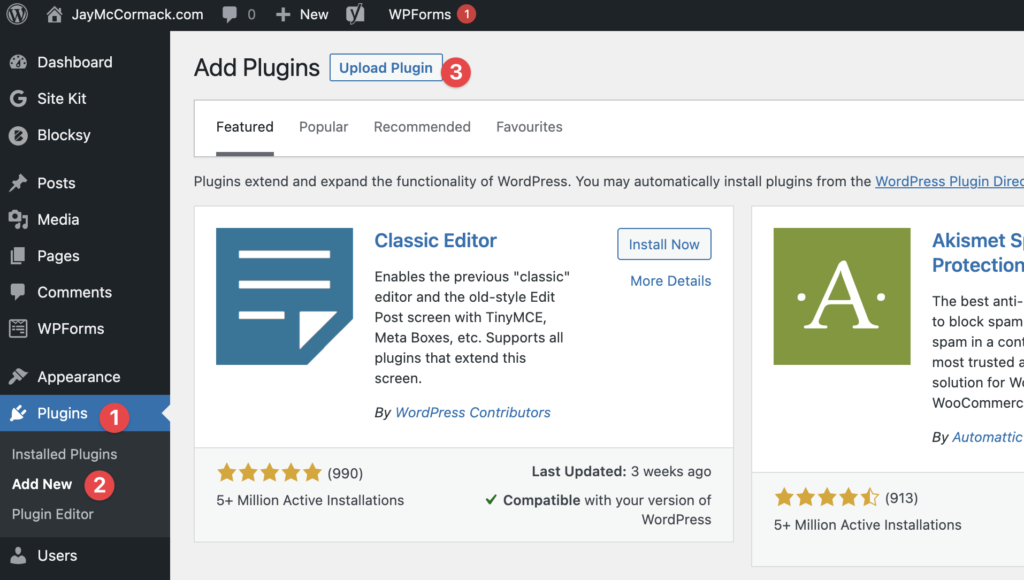1024x580 pixels.
Task: Switch to the Recommended tab
Action: 422,127
